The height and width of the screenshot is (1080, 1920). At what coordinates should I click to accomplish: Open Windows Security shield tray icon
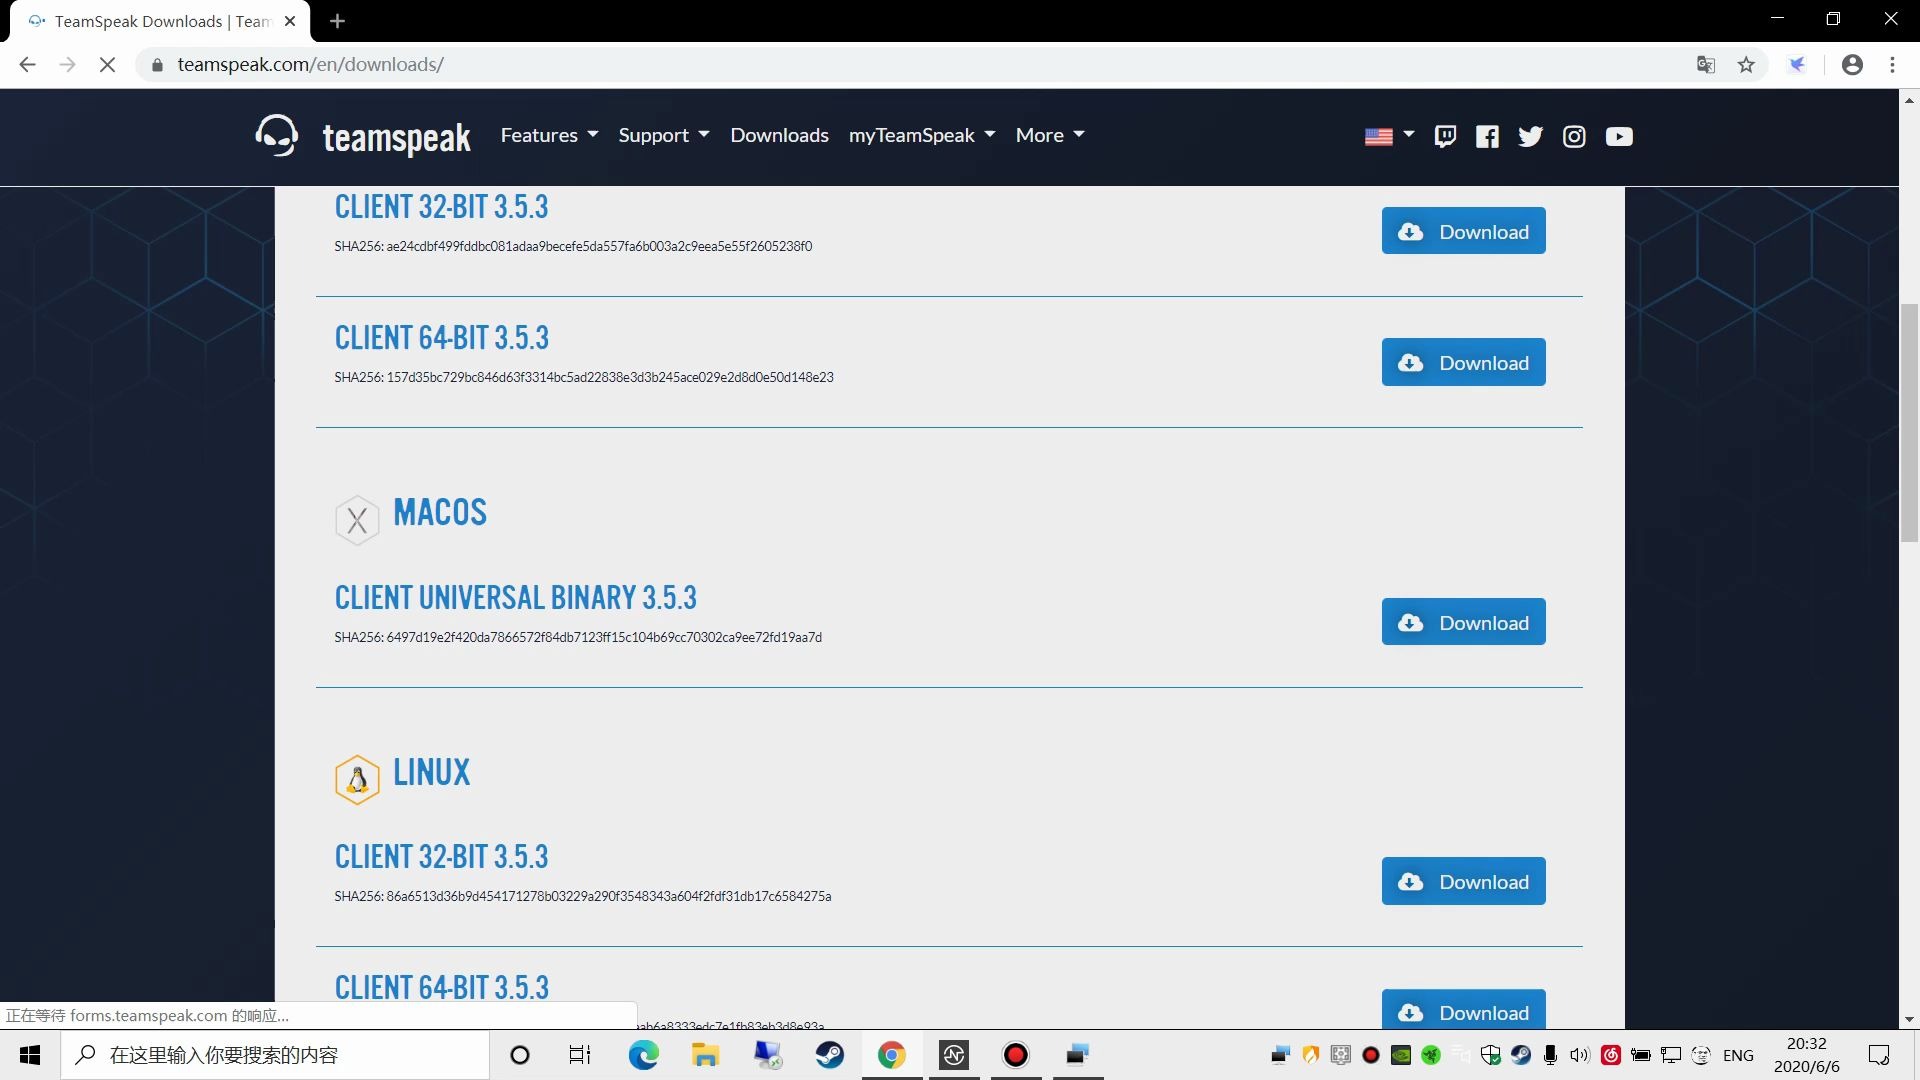(x=1491, y=1055)
